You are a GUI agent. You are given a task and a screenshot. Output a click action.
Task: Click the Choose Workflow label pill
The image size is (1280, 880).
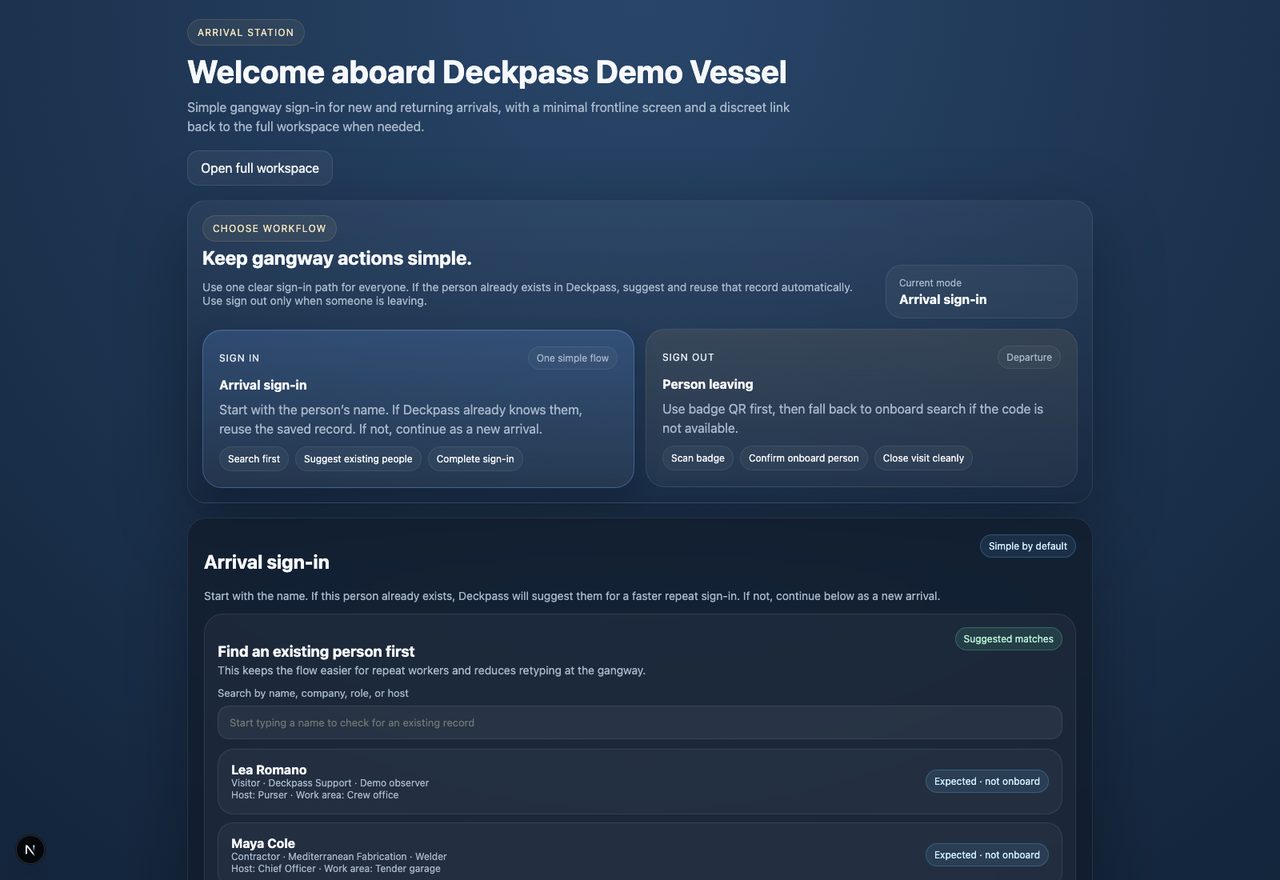(x=269, y=228)
